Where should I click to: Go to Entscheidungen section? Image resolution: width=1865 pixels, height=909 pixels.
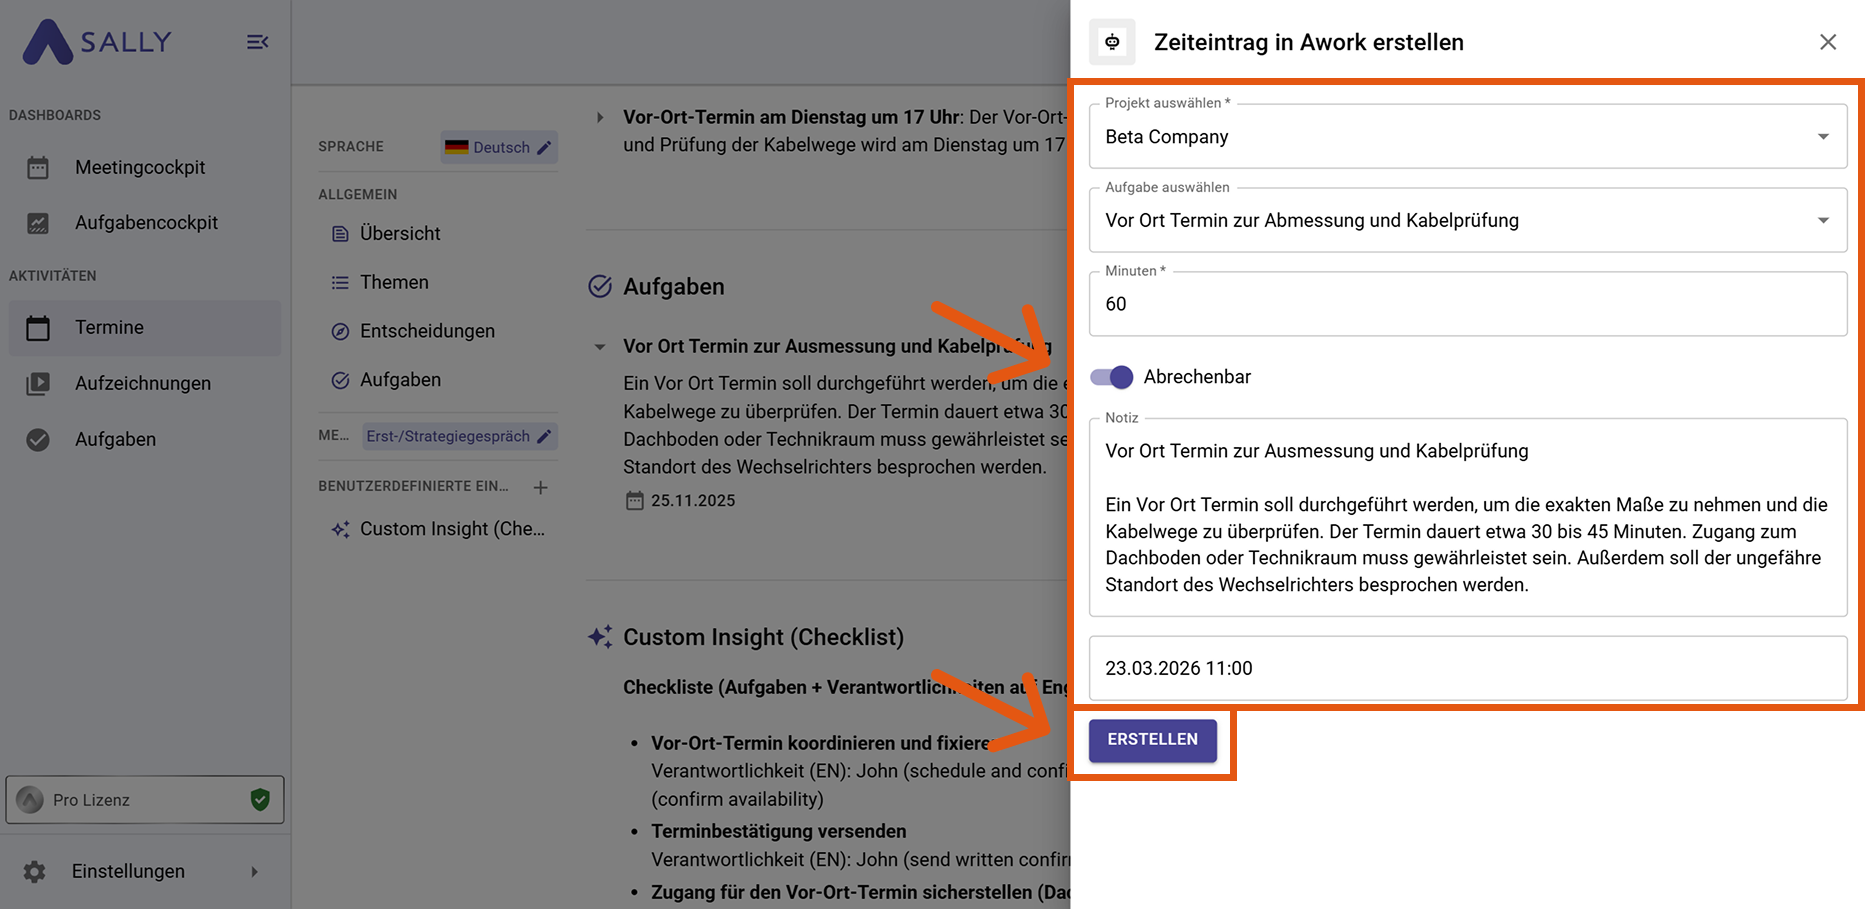pyautogui.click(x=427, y=331)
